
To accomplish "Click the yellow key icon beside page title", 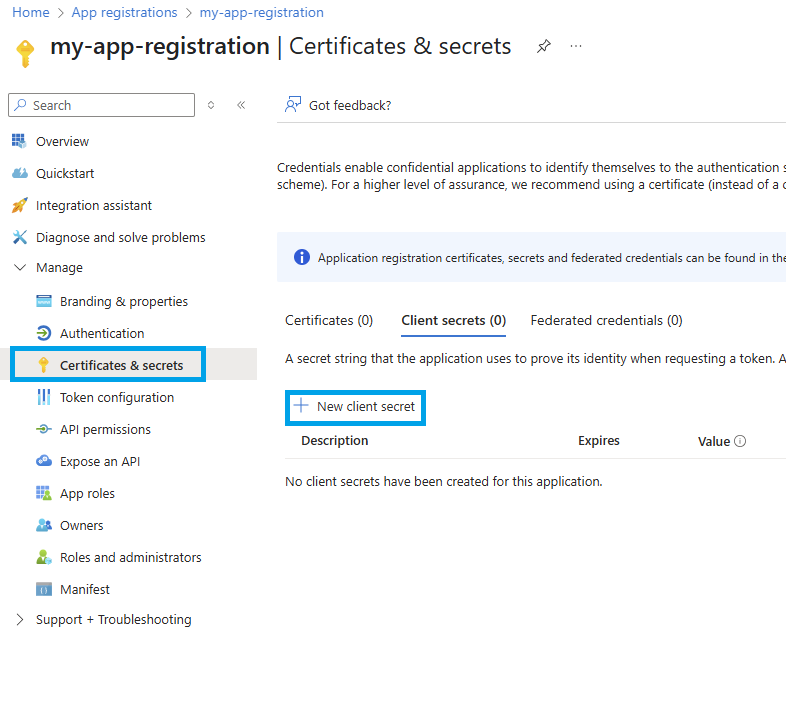I will (25, 53).
